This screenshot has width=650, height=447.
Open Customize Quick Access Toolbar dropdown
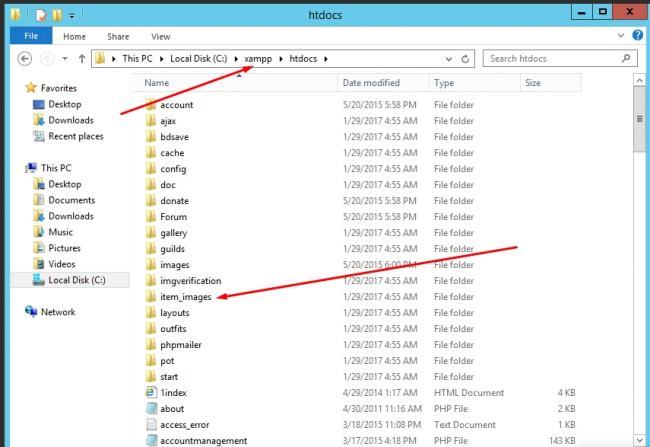tap(72, 16)
